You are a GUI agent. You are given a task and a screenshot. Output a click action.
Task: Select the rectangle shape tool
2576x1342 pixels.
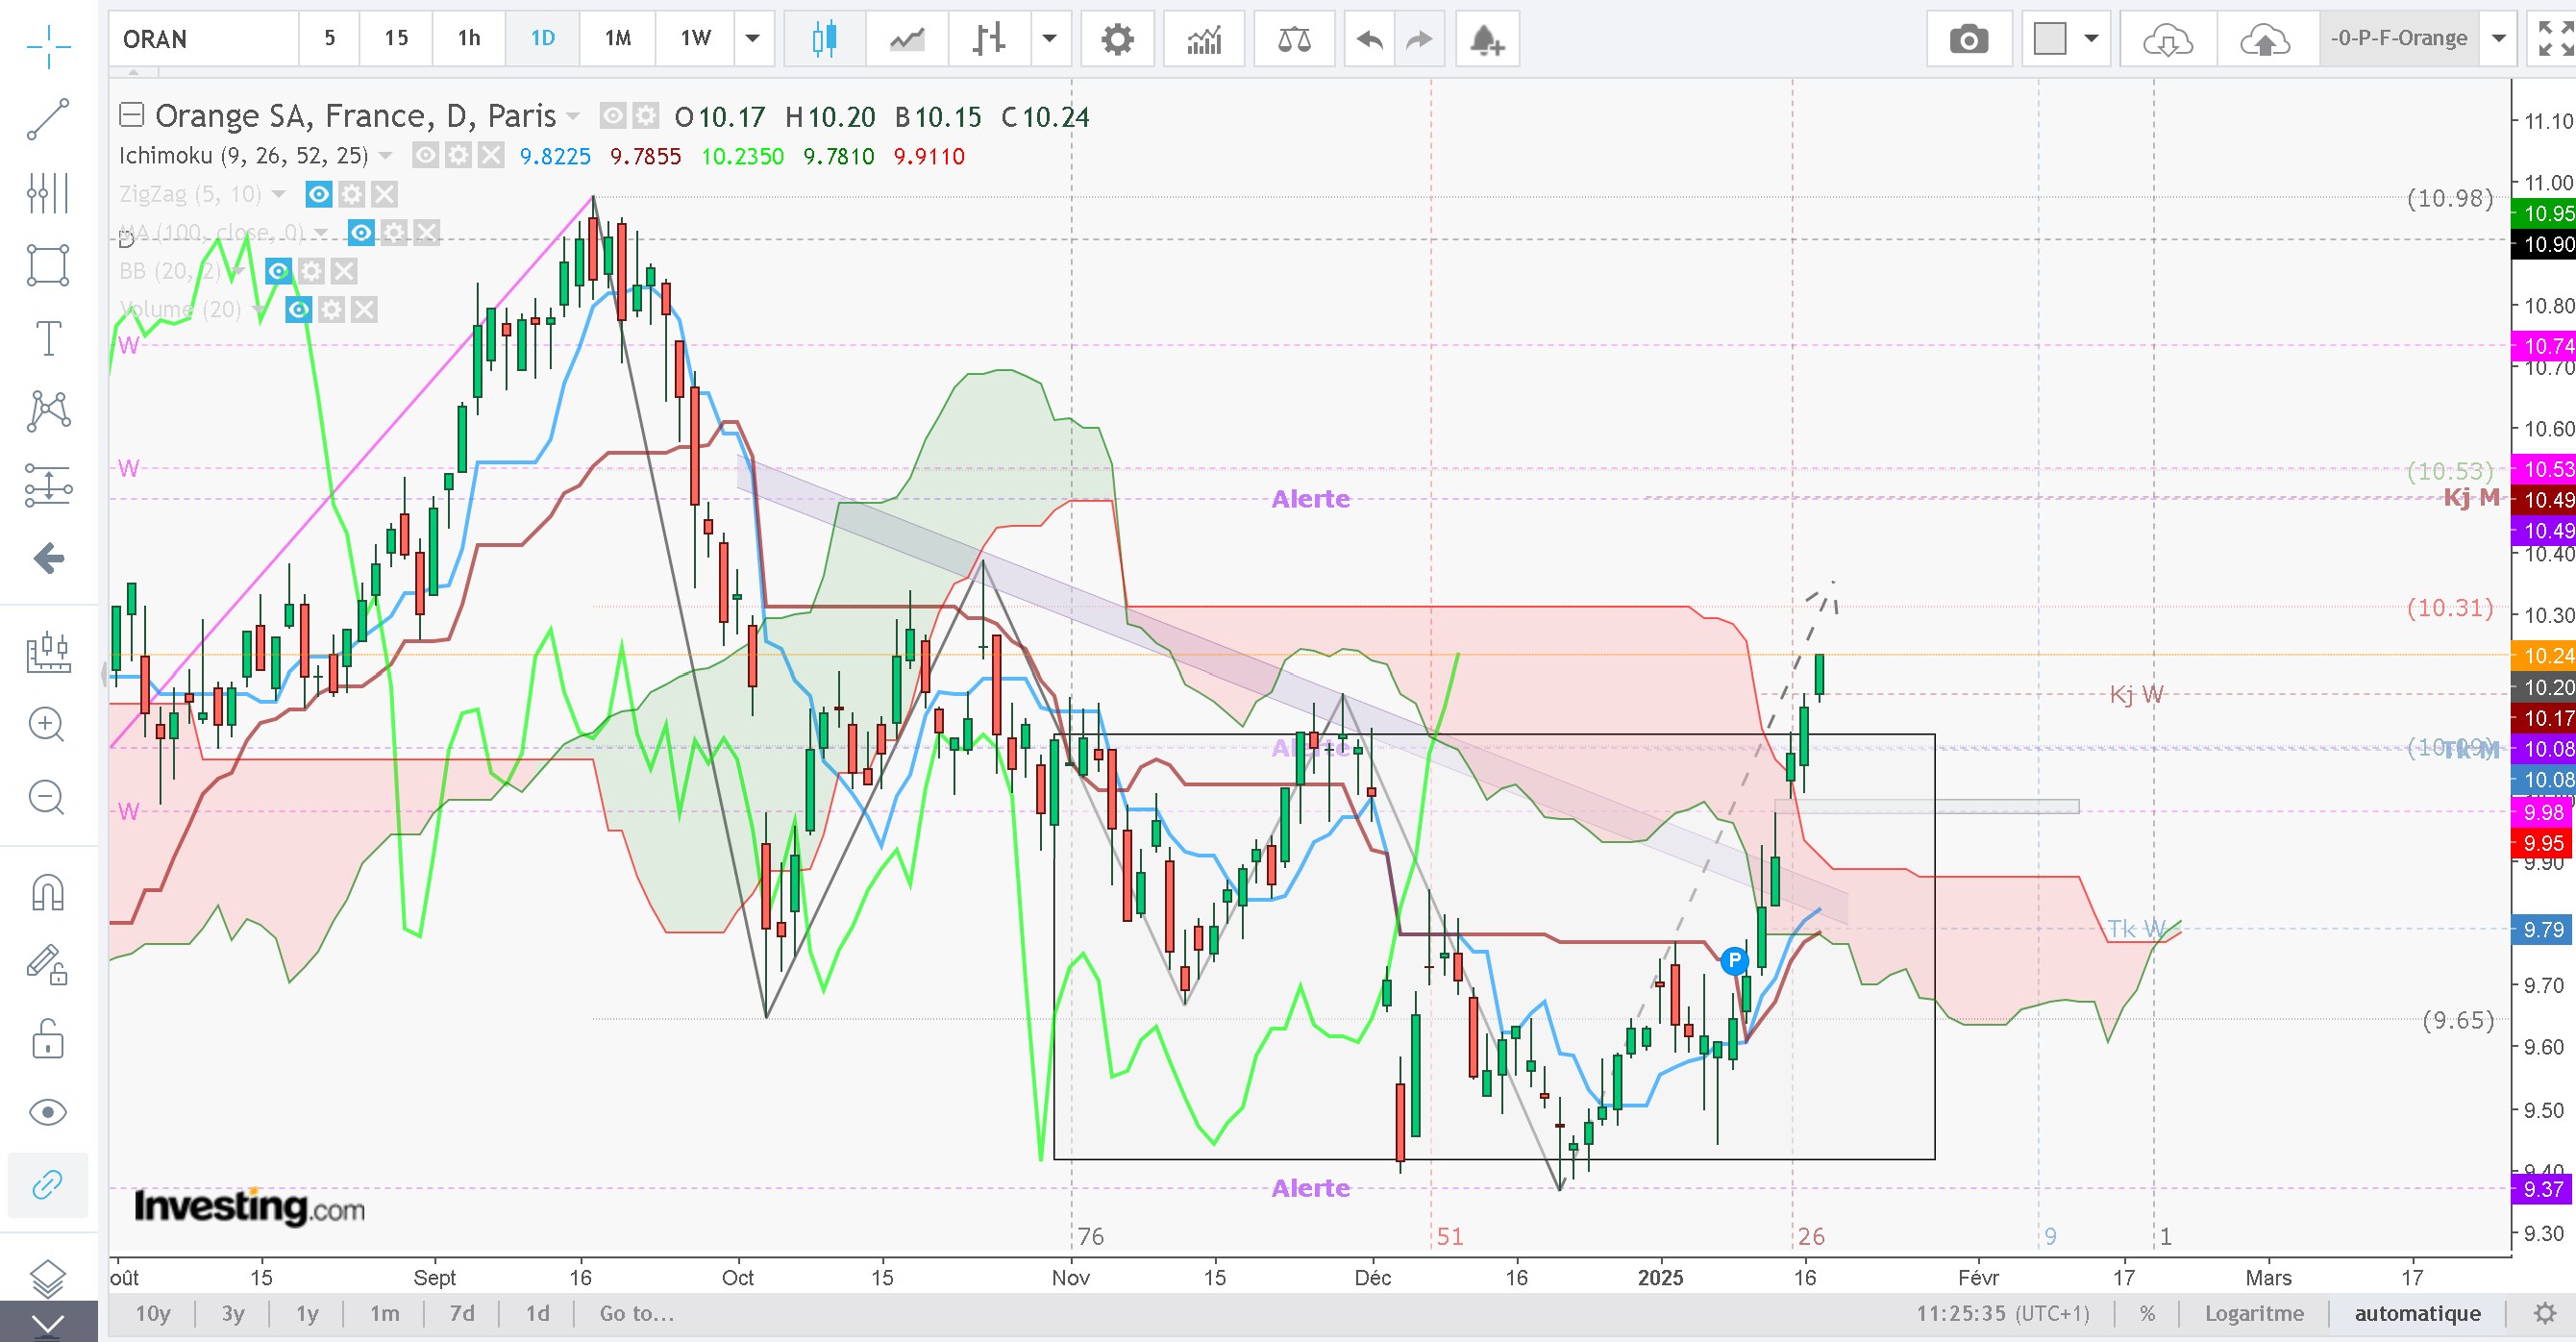tap(48, 265)
